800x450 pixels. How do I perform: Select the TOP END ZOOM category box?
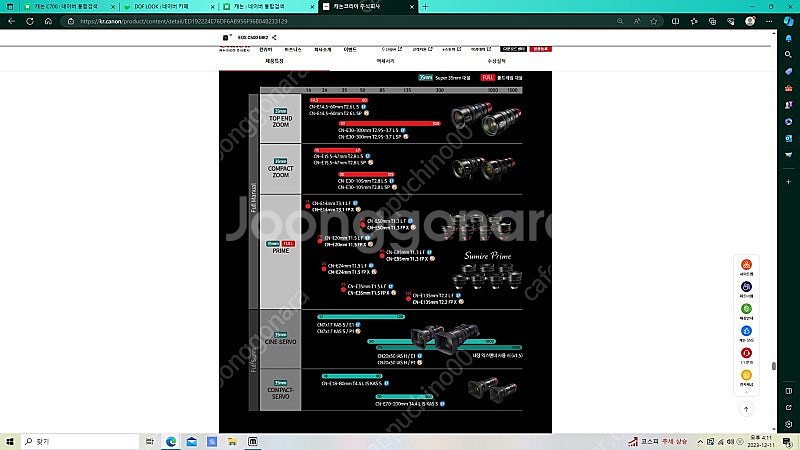pos(280,118)
